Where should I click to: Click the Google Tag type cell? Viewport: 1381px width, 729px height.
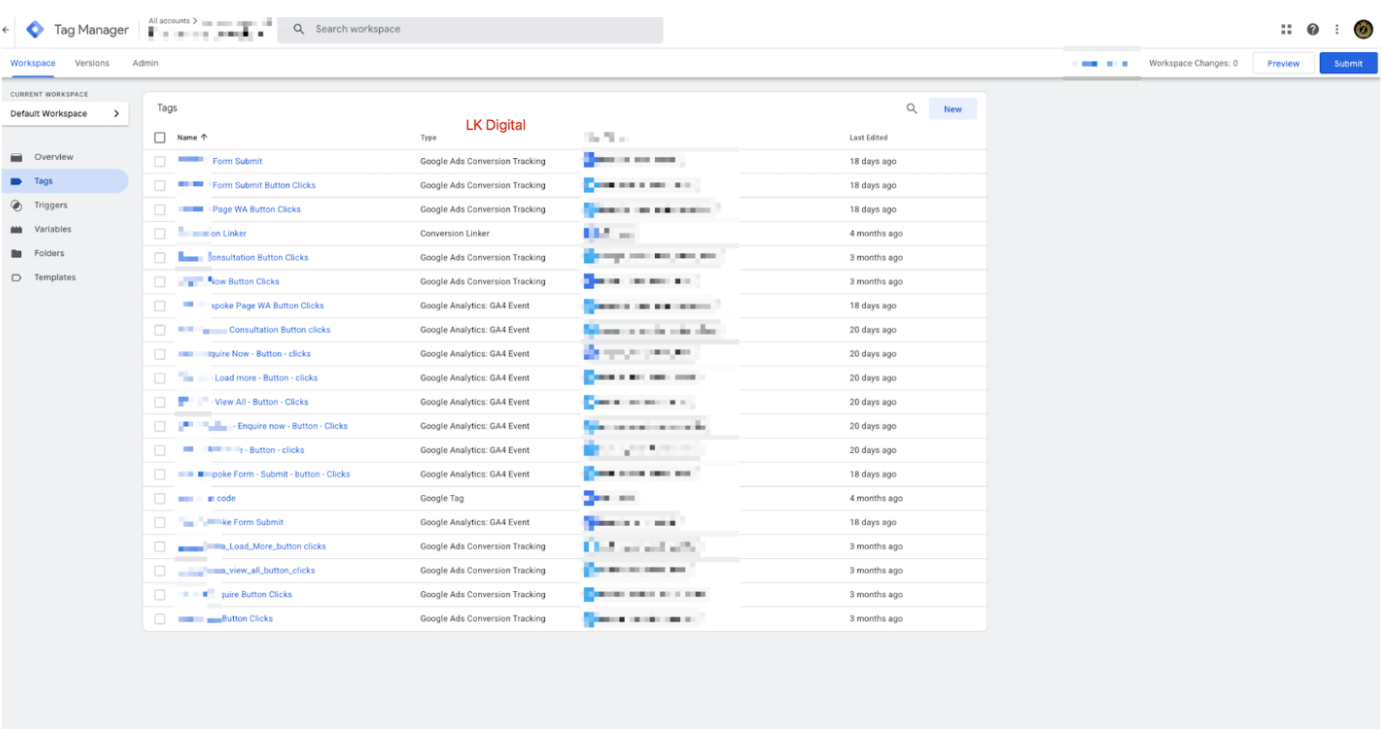click(442, 498)
